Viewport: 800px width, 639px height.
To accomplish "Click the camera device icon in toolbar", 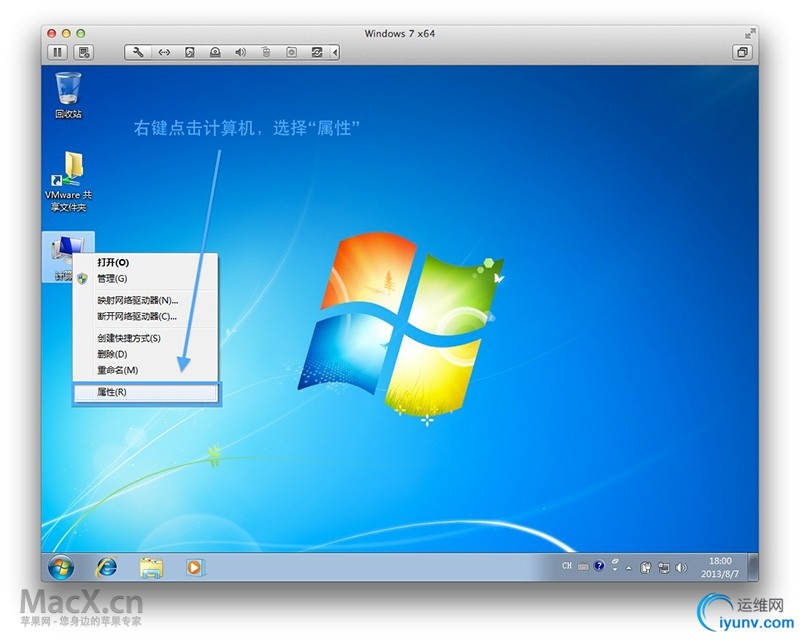I will pos(291,52).
